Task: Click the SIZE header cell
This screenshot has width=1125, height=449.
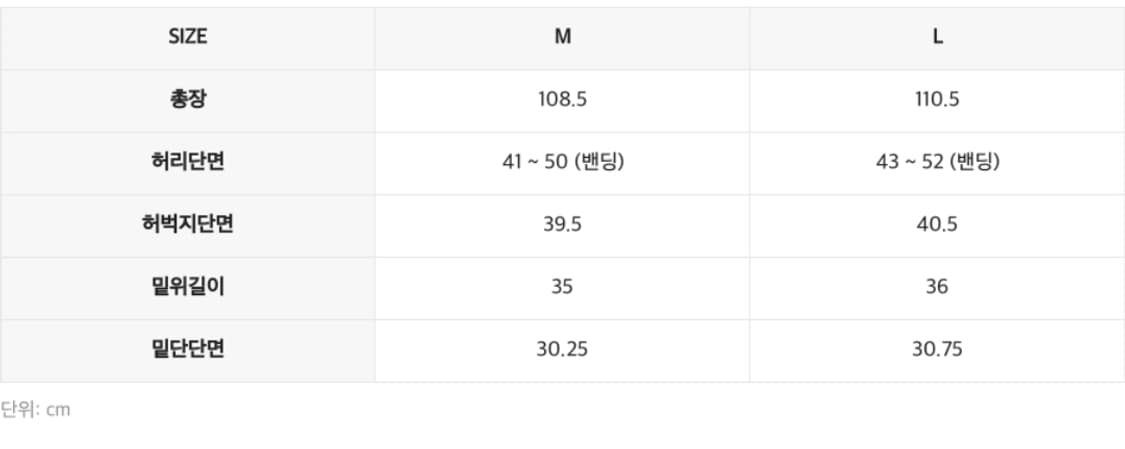Action: 187,37
